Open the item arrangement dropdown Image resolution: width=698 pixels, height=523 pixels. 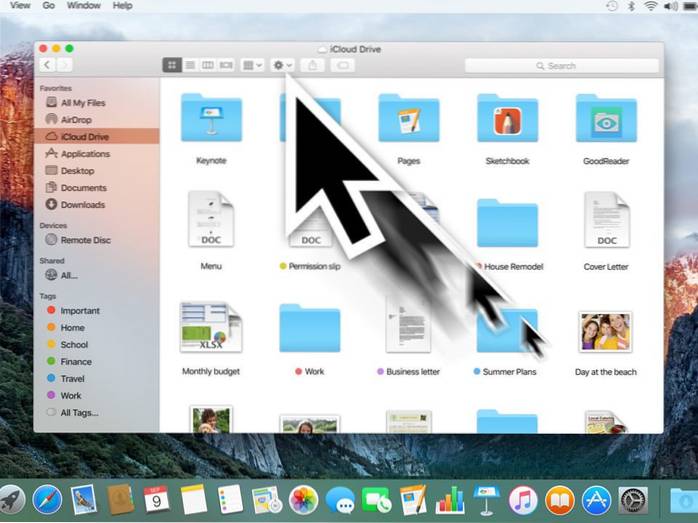coord(252,65)
